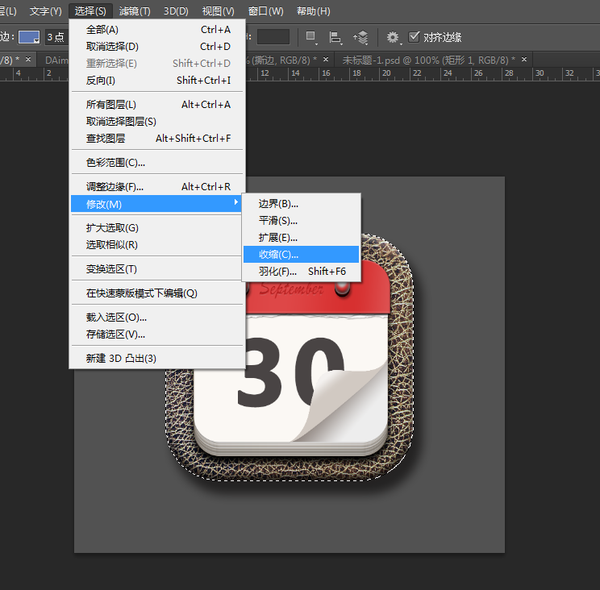Screen dimensions: 600x590
Task: Click the stroke width field showing 3 点
Action: coord(57,37)
